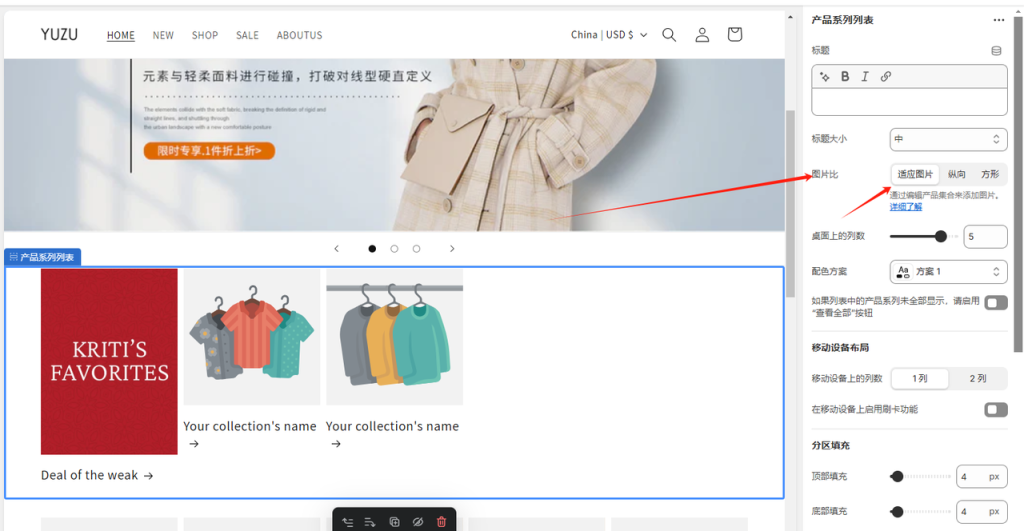This screenshot has width=1024, height=531.
Task: Open the Deal of the weak collection link
Action: pos(97,475)
